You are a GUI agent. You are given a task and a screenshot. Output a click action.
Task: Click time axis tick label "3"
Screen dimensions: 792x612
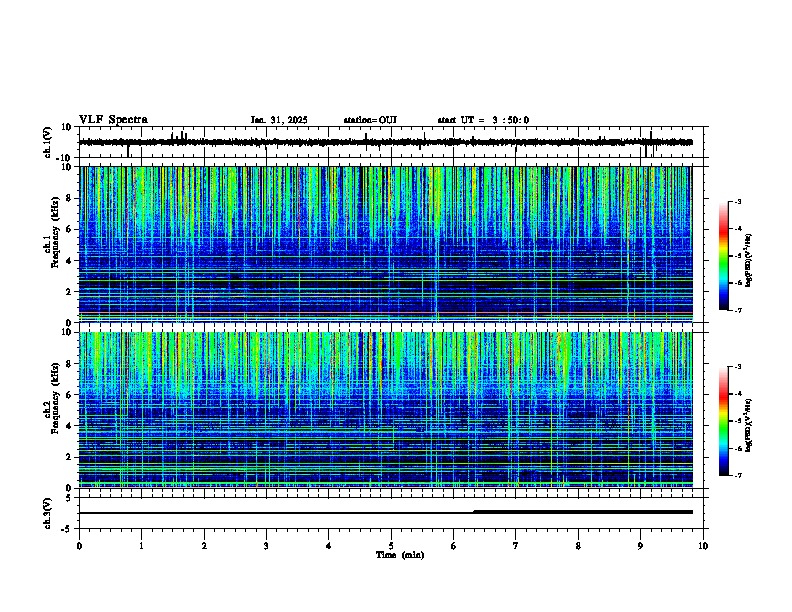(266, 546)
